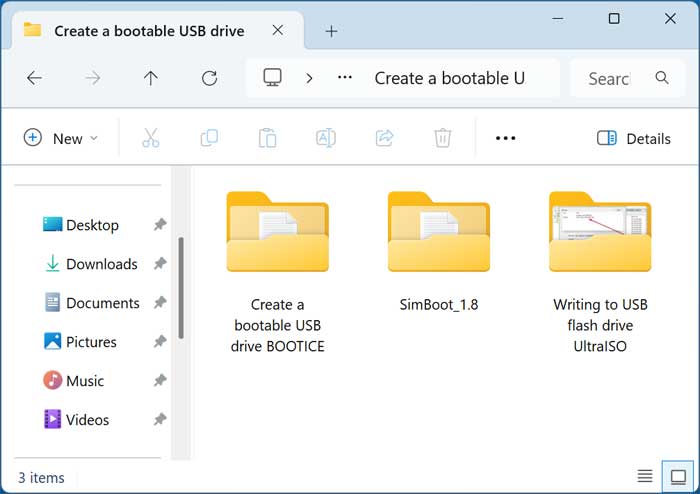Switch to large icons view

point(678,476)
